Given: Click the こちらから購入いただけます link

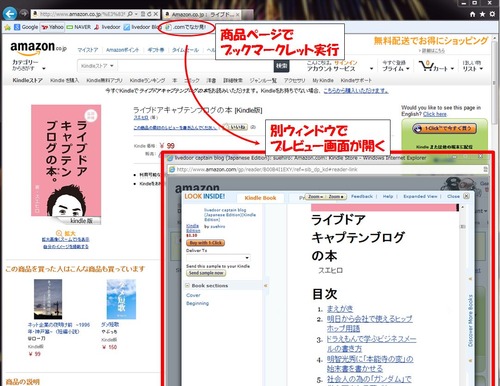Looking at the screenshot, I should tap(356, 91).
